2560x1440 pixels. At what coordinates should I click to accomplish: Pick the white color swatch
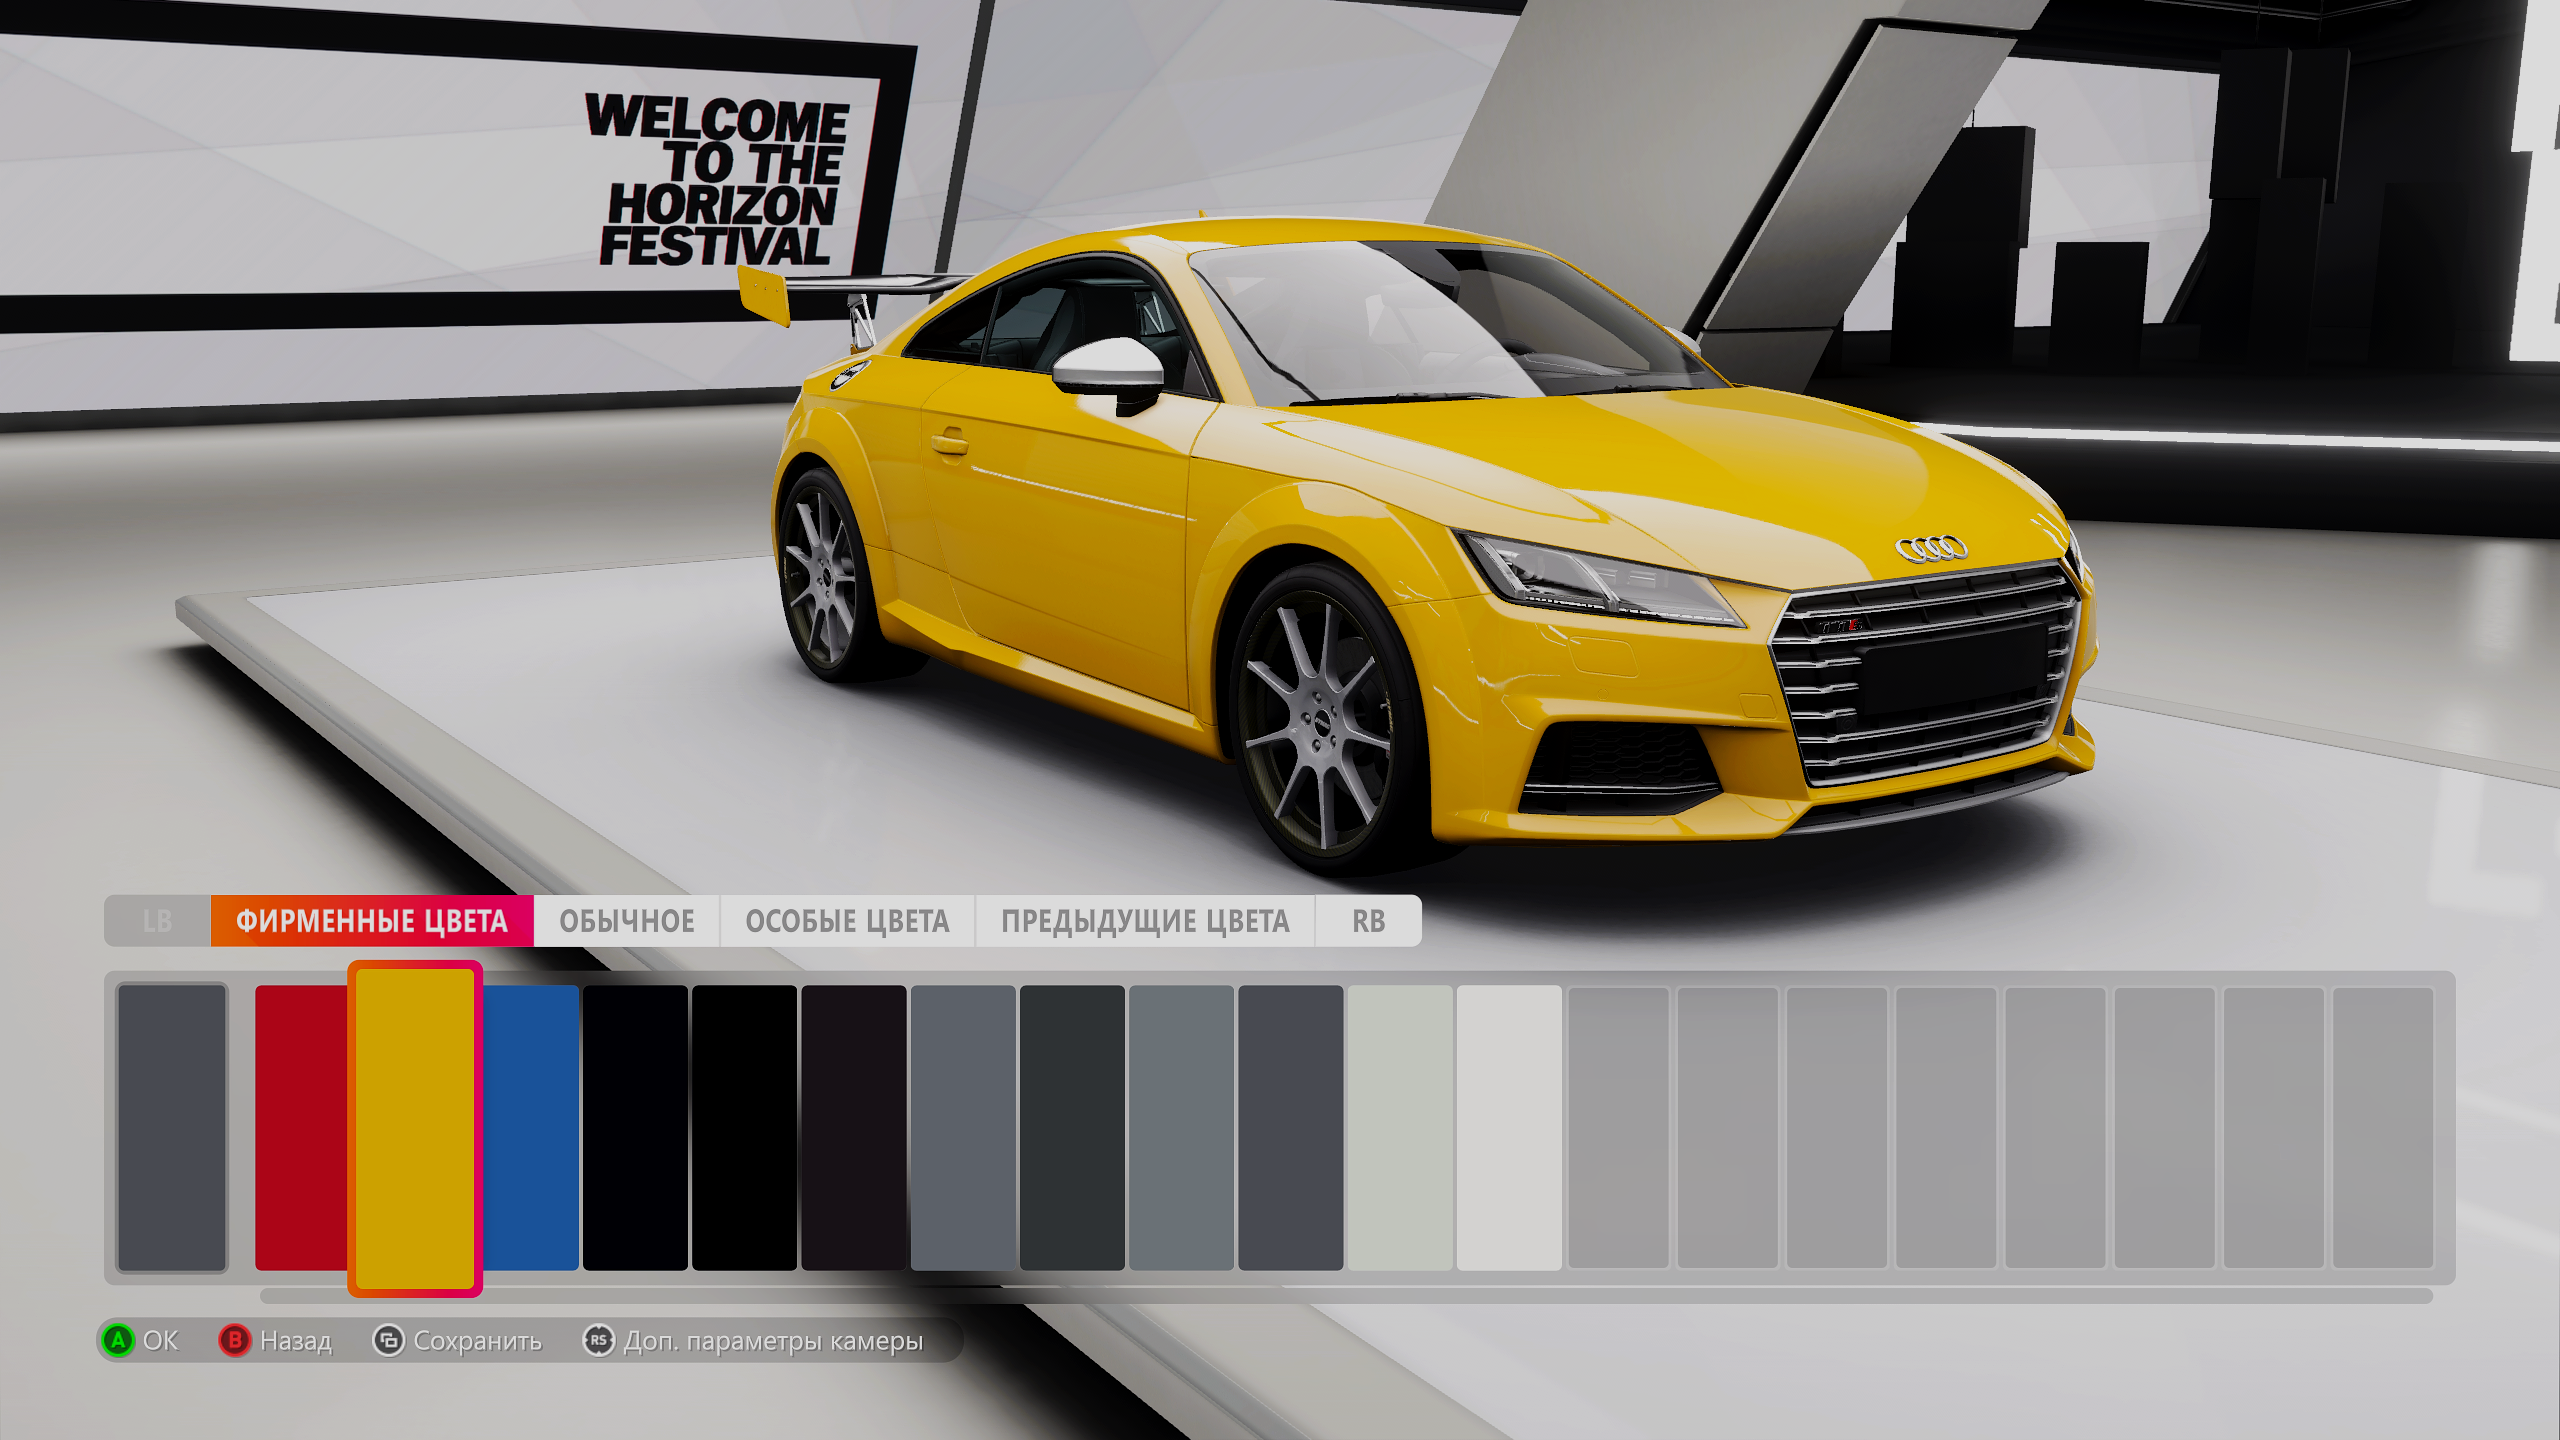1509,1128
